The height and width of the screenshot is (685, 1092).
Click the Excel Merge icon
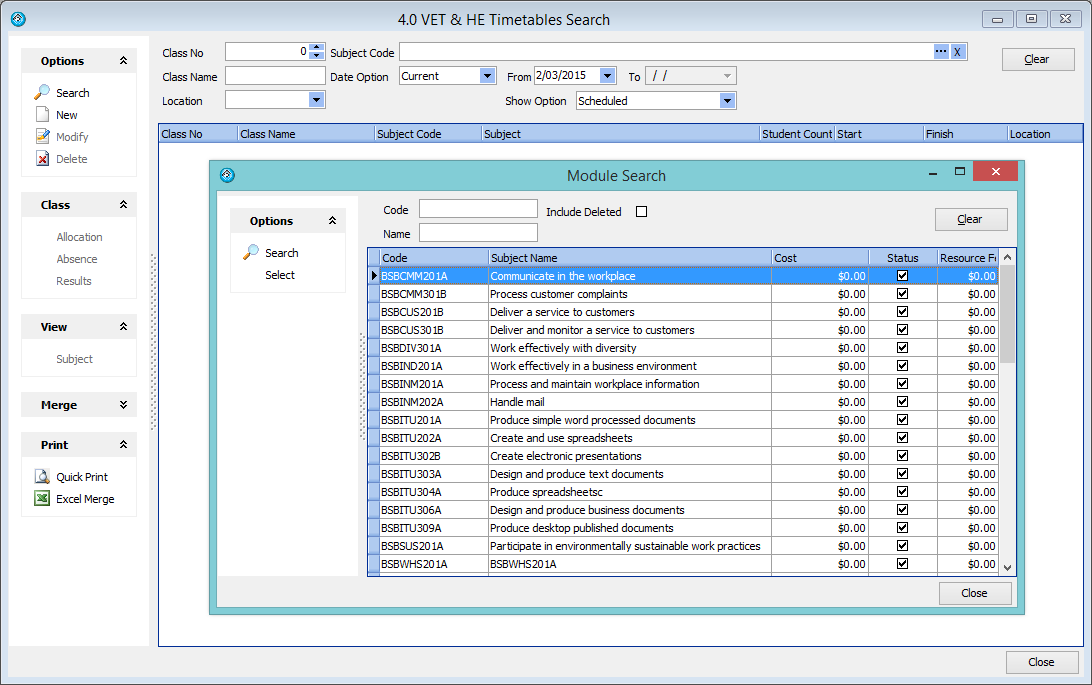coord(42,499)
